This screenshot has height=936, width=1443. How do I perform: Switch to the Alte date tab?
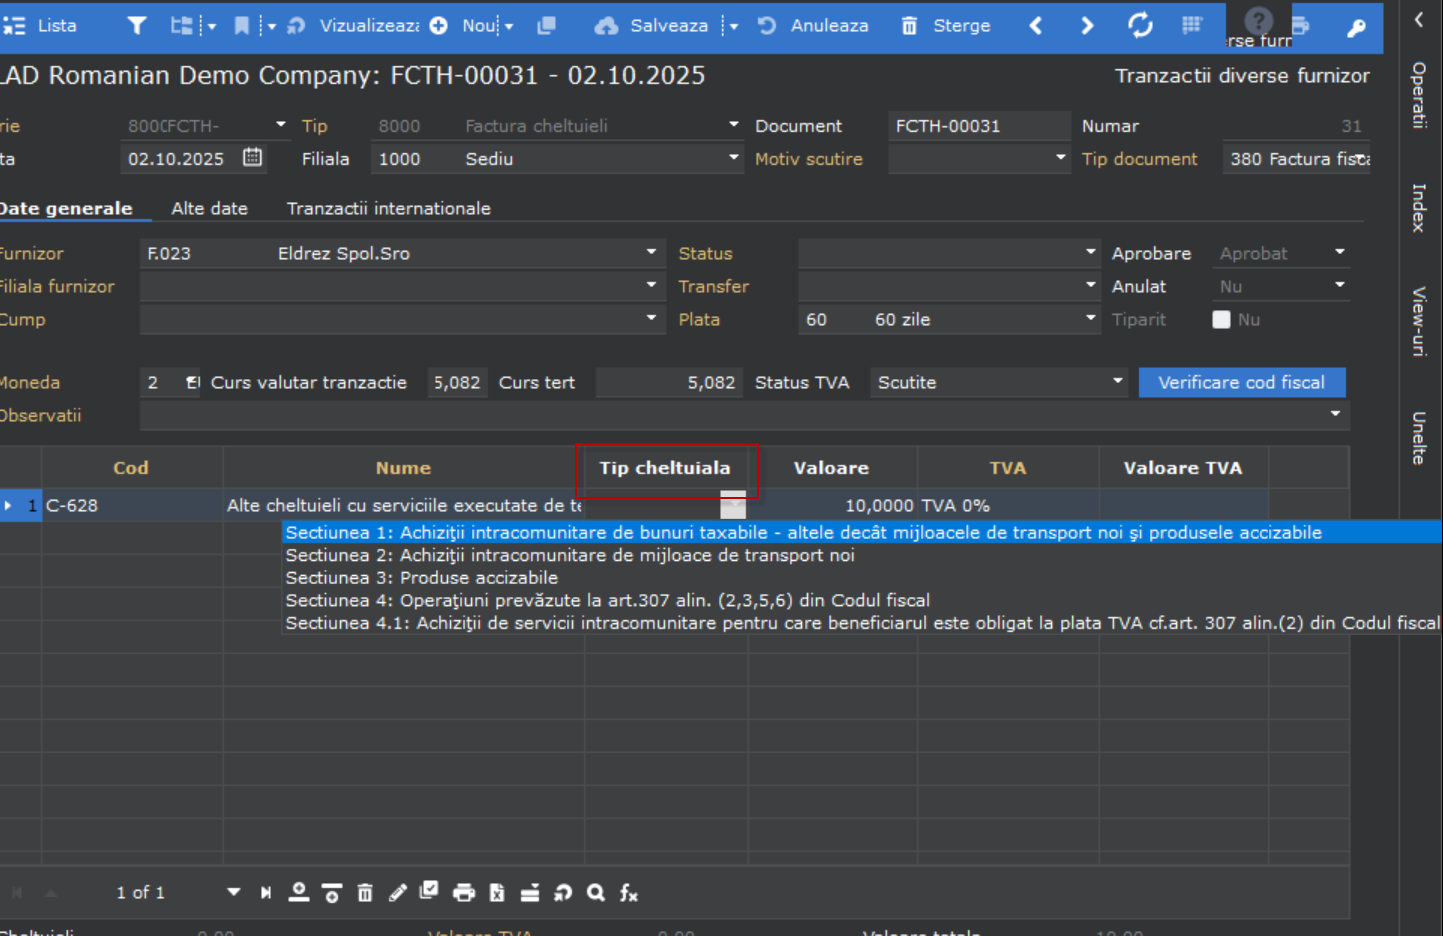[x=209, y=208]
